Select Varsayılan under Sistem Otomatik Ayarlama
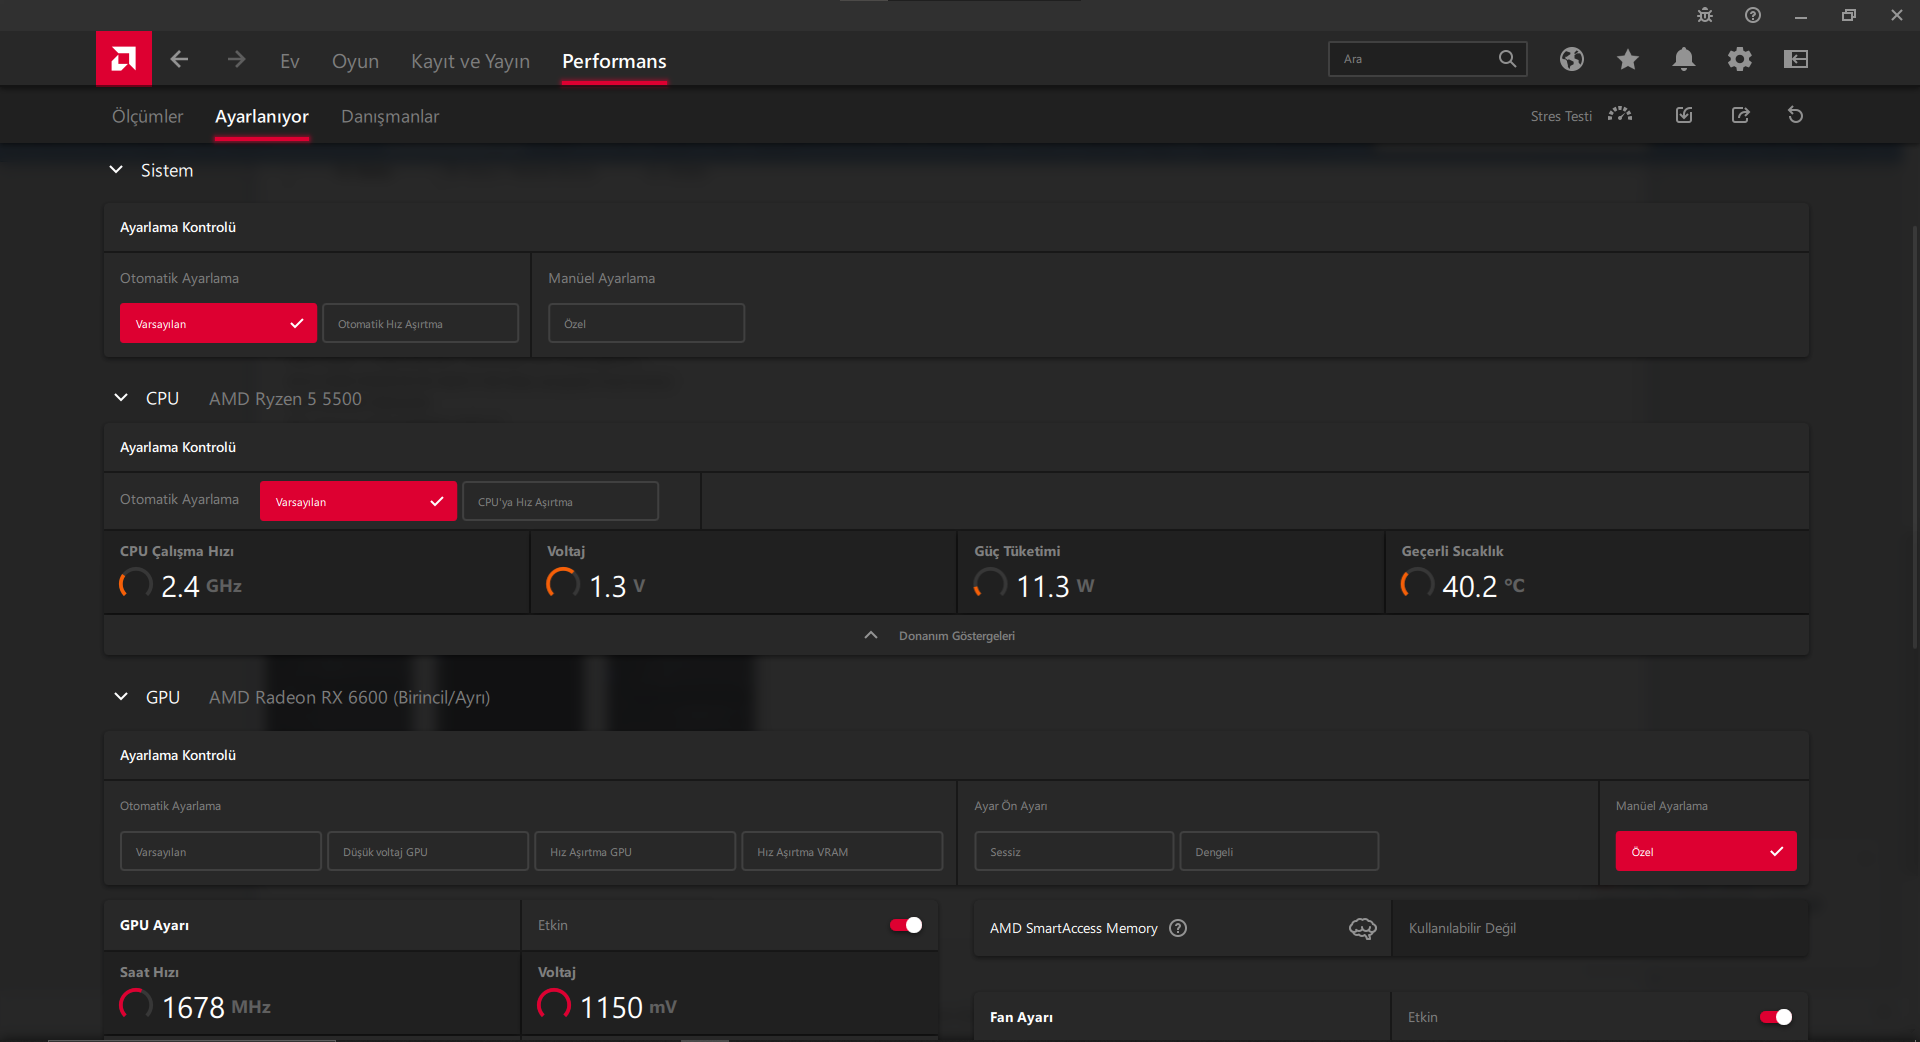This screenshot has width=1920, height=1042. [x=218, y=323]
